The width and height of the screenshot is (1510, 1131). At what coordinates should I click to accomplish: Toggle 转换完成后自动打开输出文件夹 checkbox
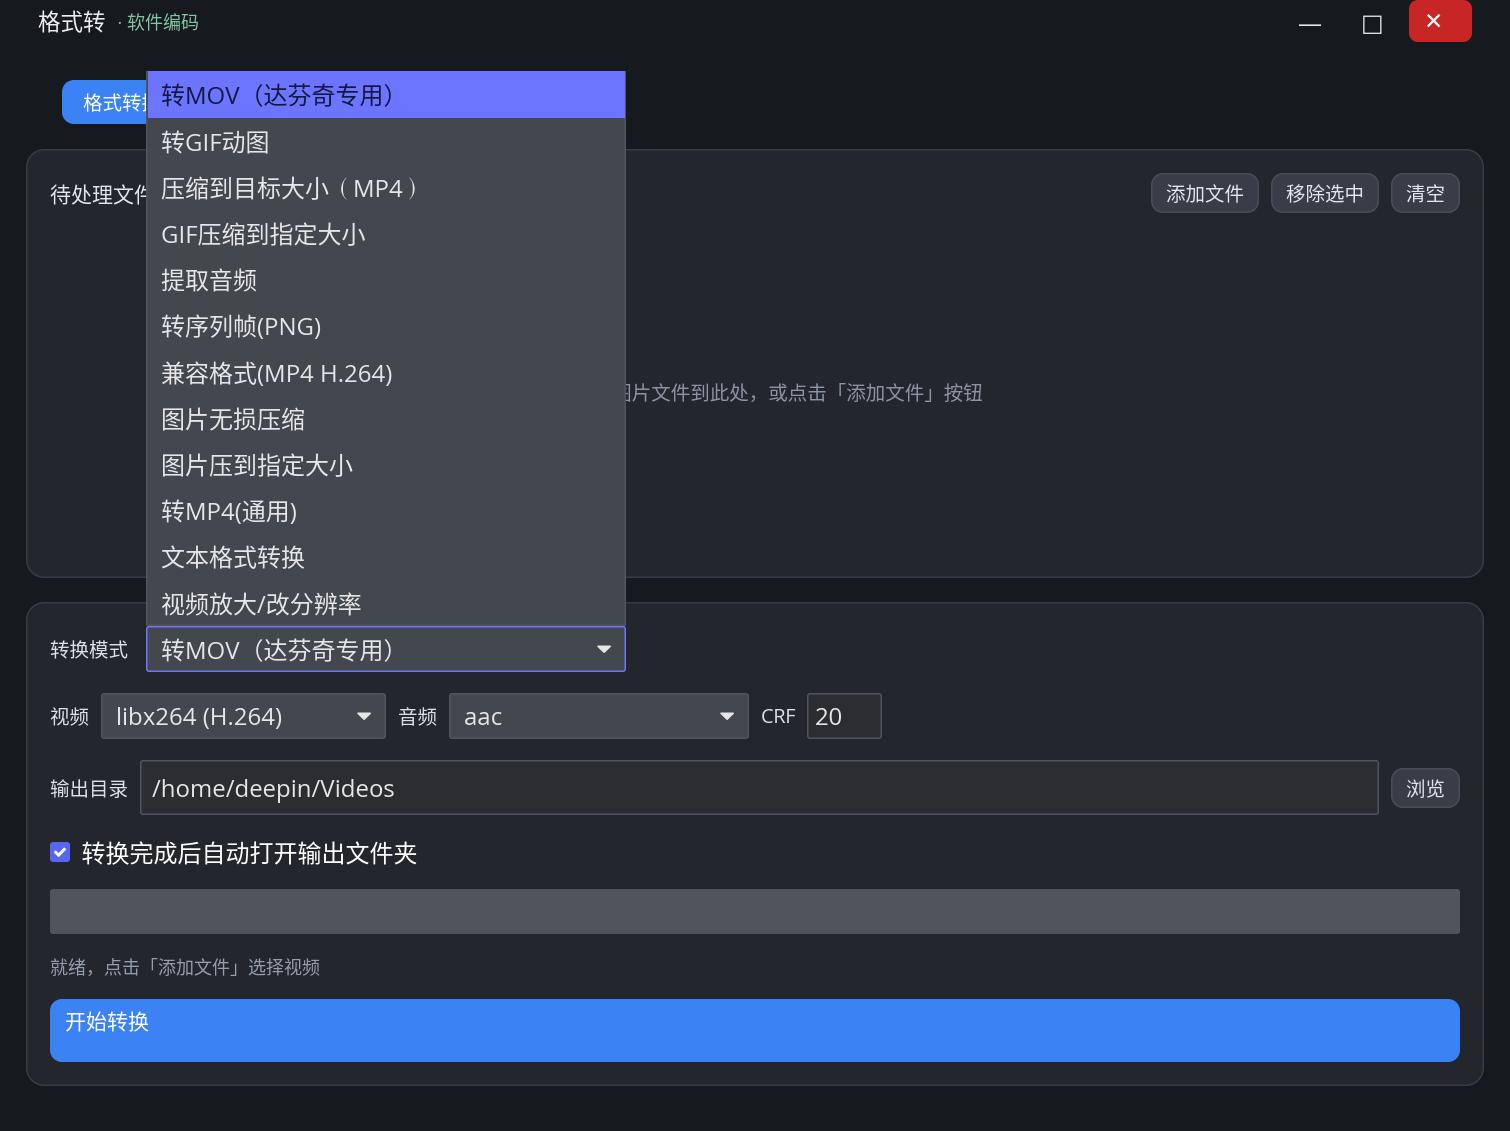pos(60,852)
